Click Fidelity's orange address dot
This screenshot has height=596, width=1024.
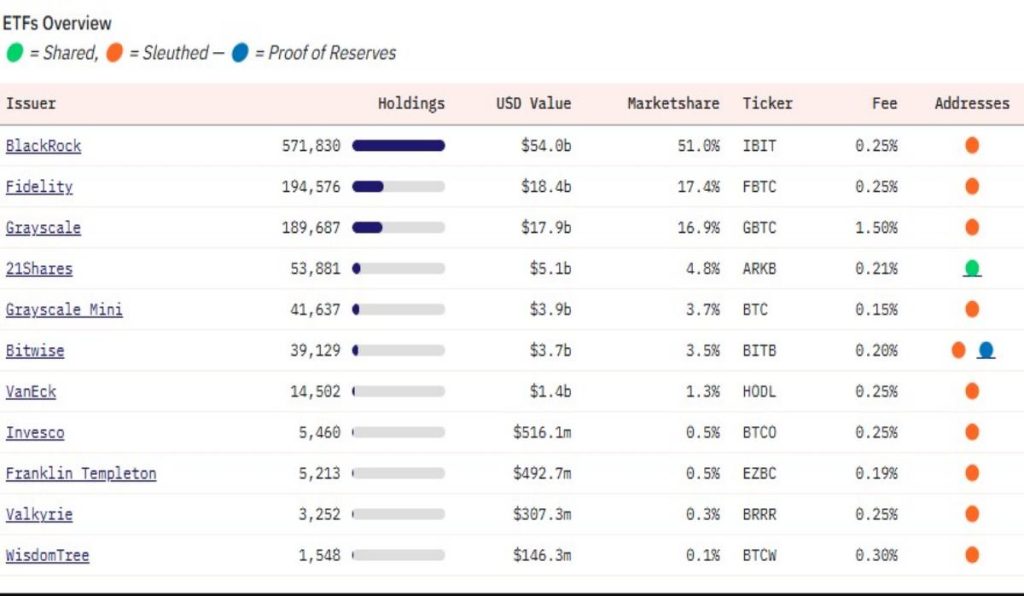coord(971,186)
